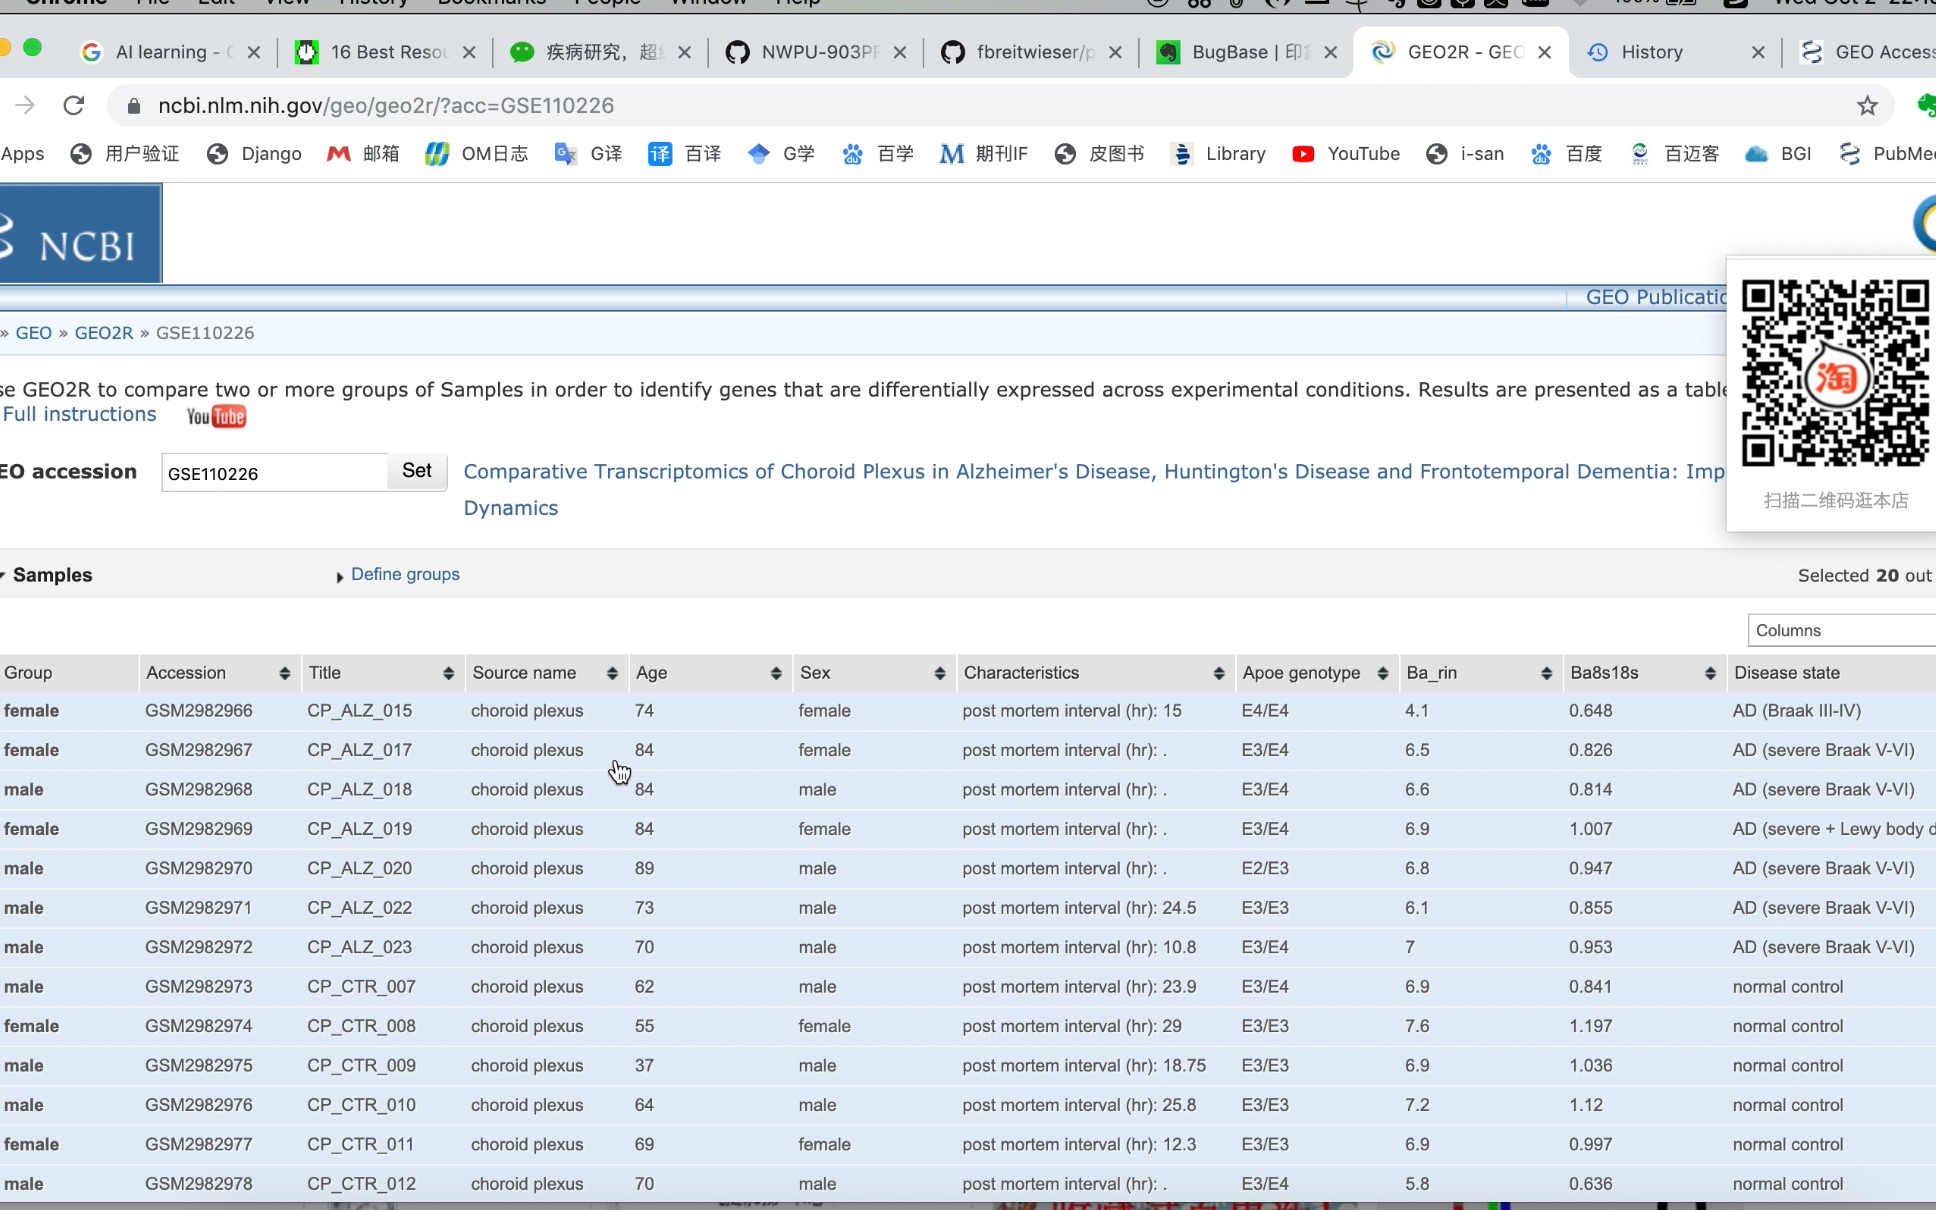
Task: Close the GEO2R tab
Action: coord(1545,52)
